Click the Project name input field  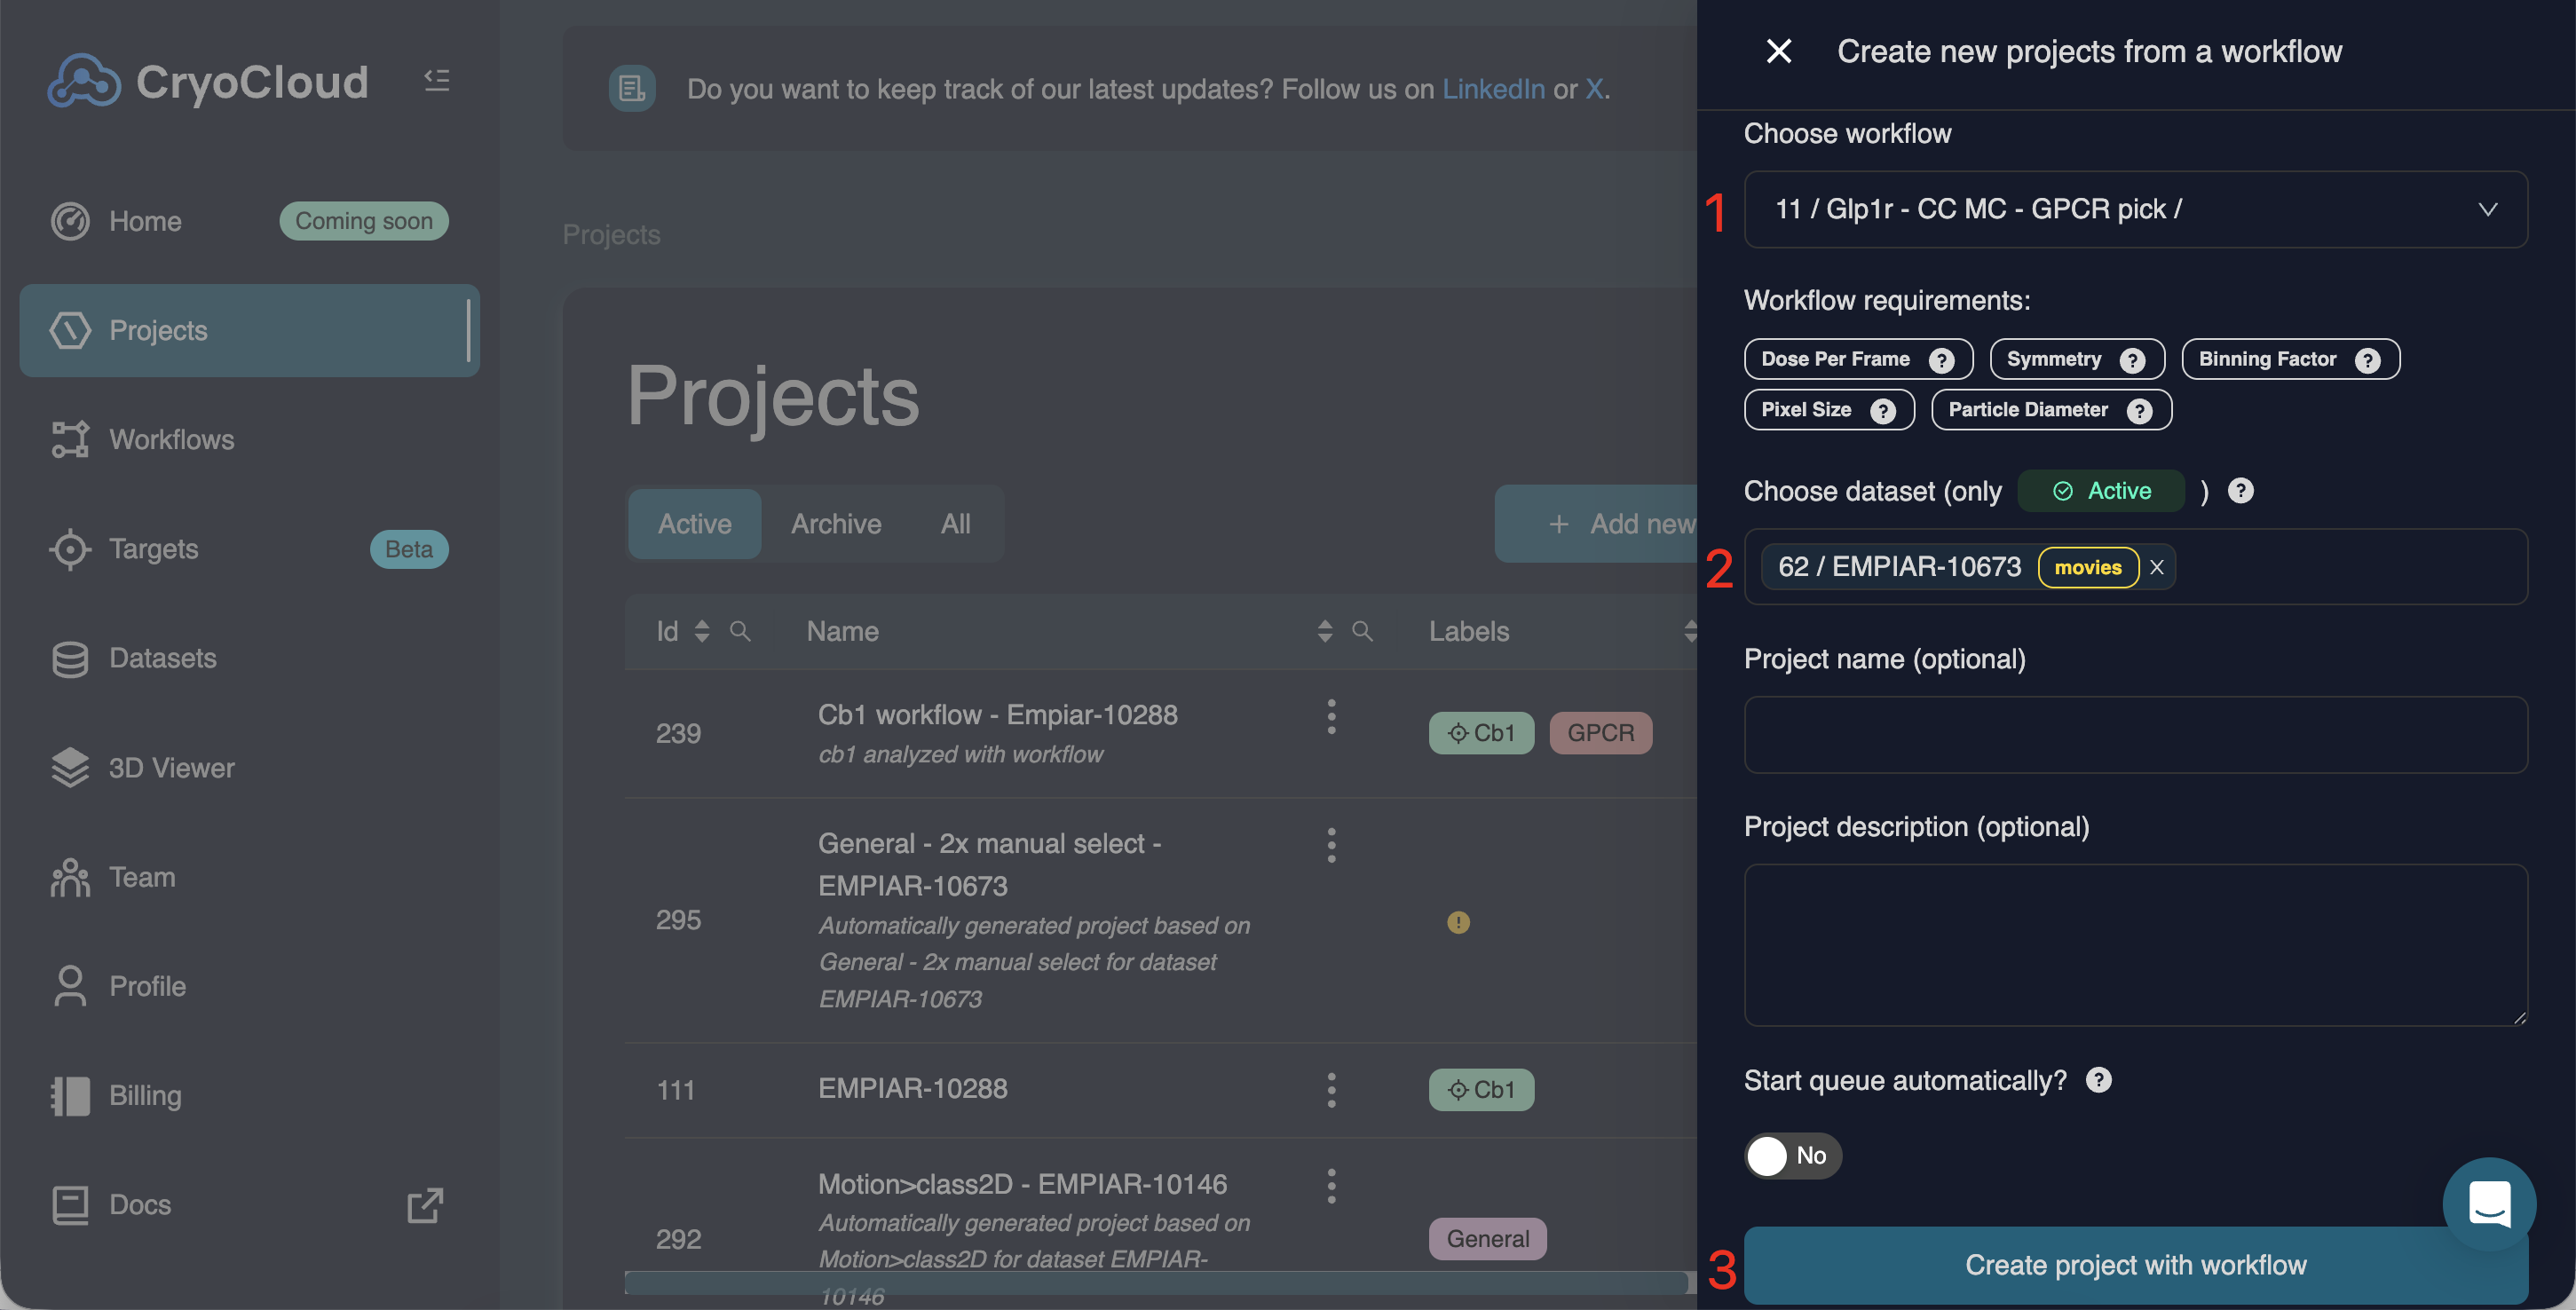pos(2135,734)
